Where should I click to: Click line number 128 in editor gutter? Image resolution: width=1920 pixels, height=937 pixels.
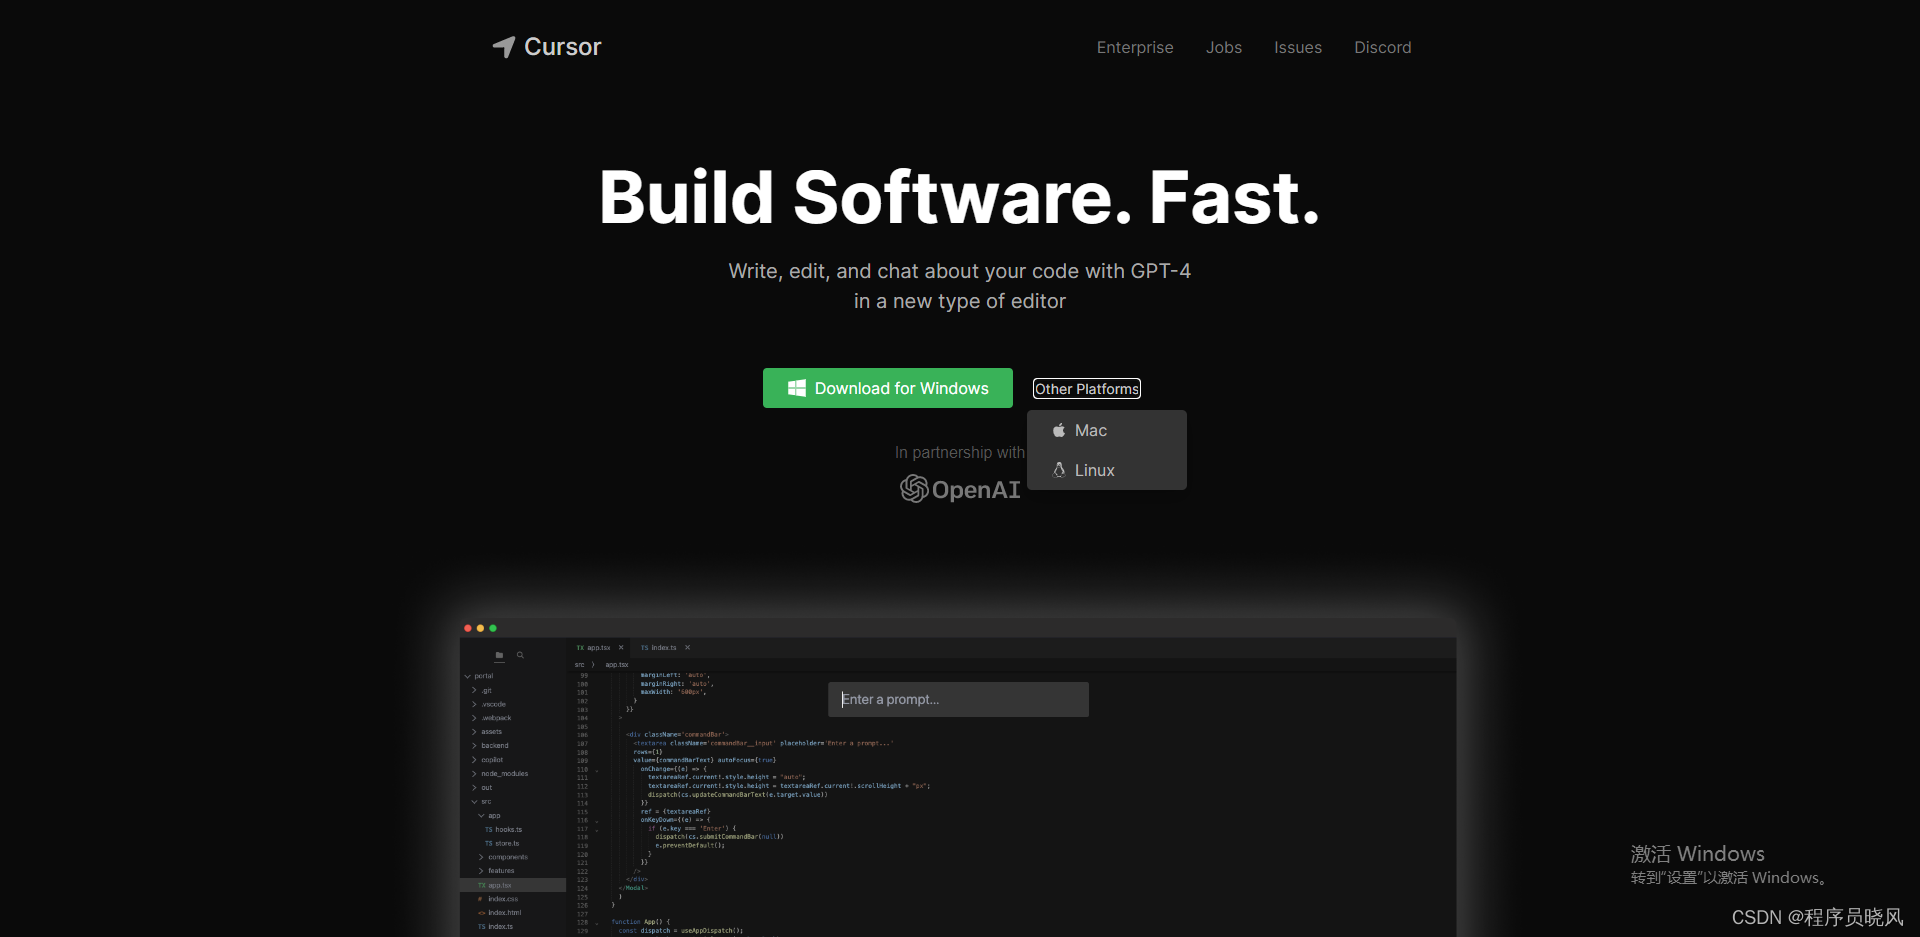[x=582, y=922]
